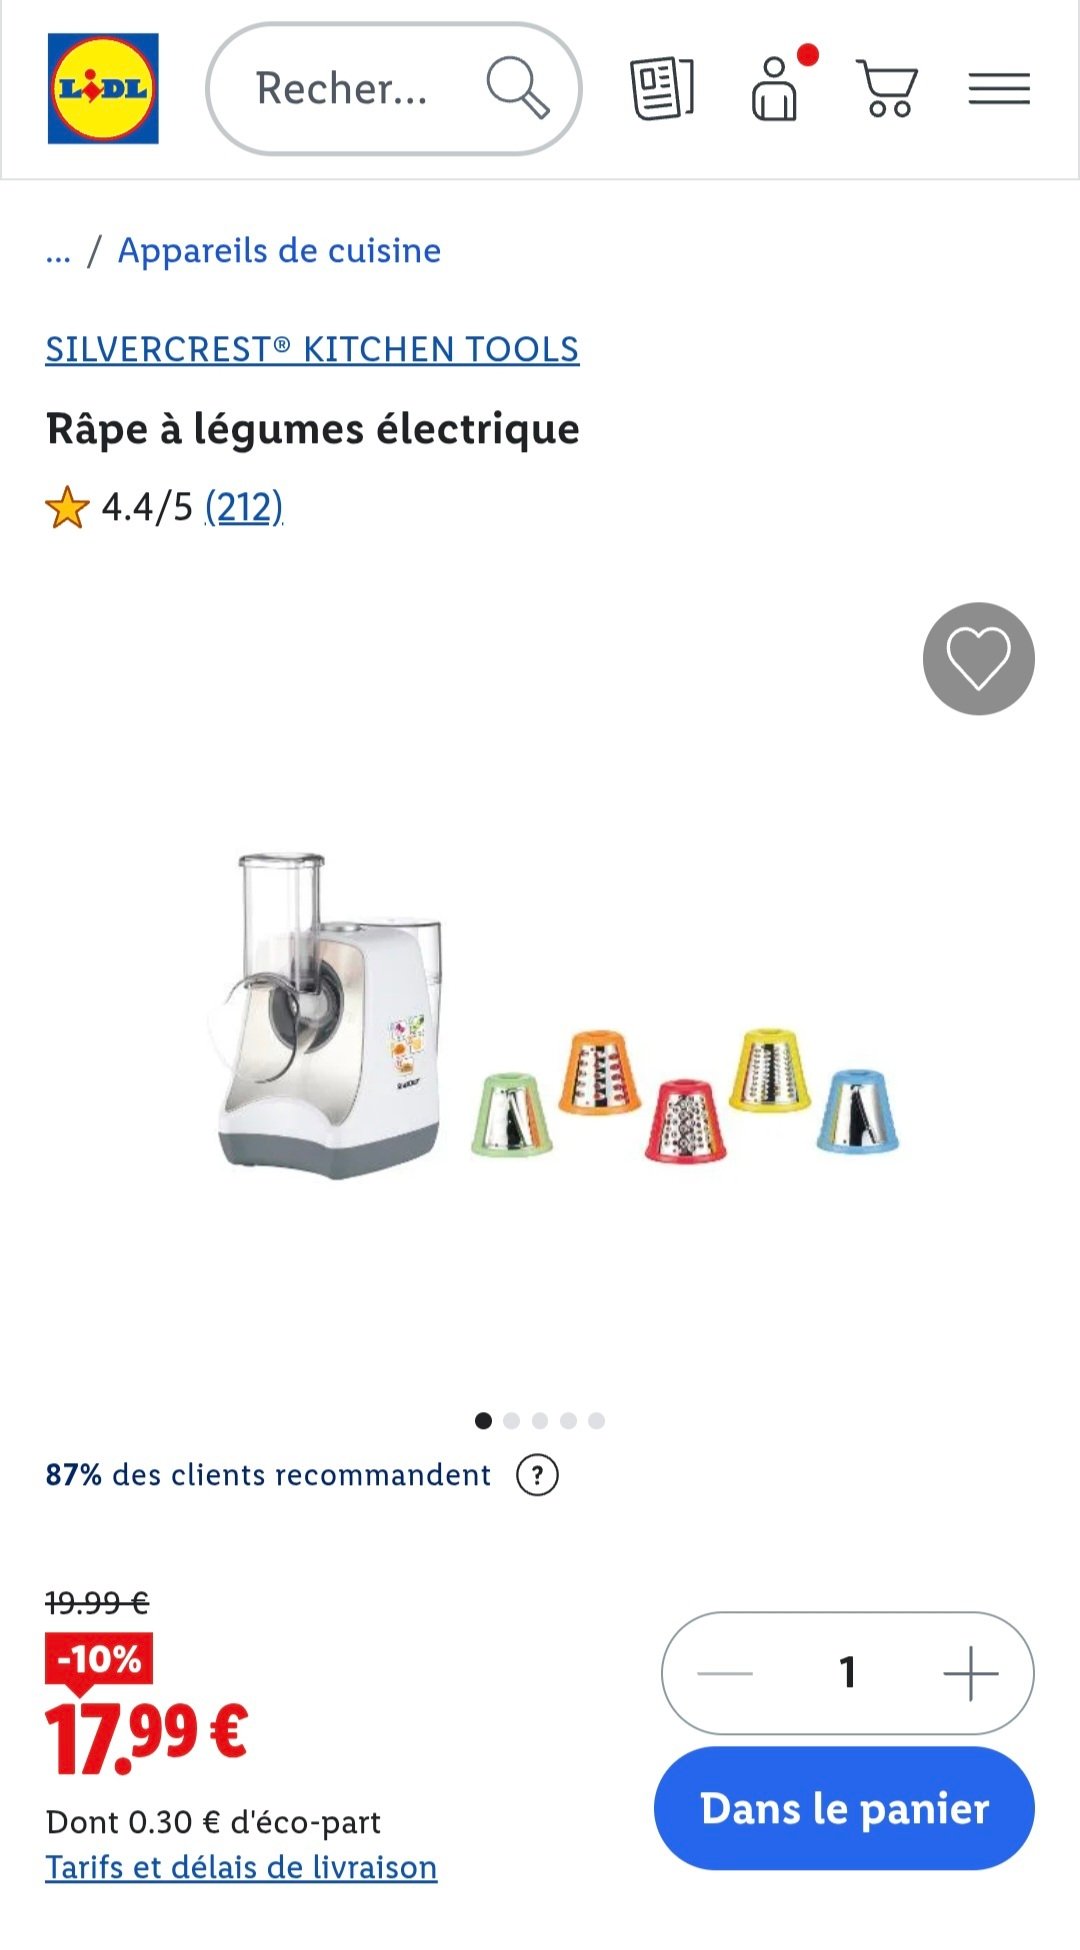Go to Appareils de cuisine breadcrumb

click(x=279, y=251)
